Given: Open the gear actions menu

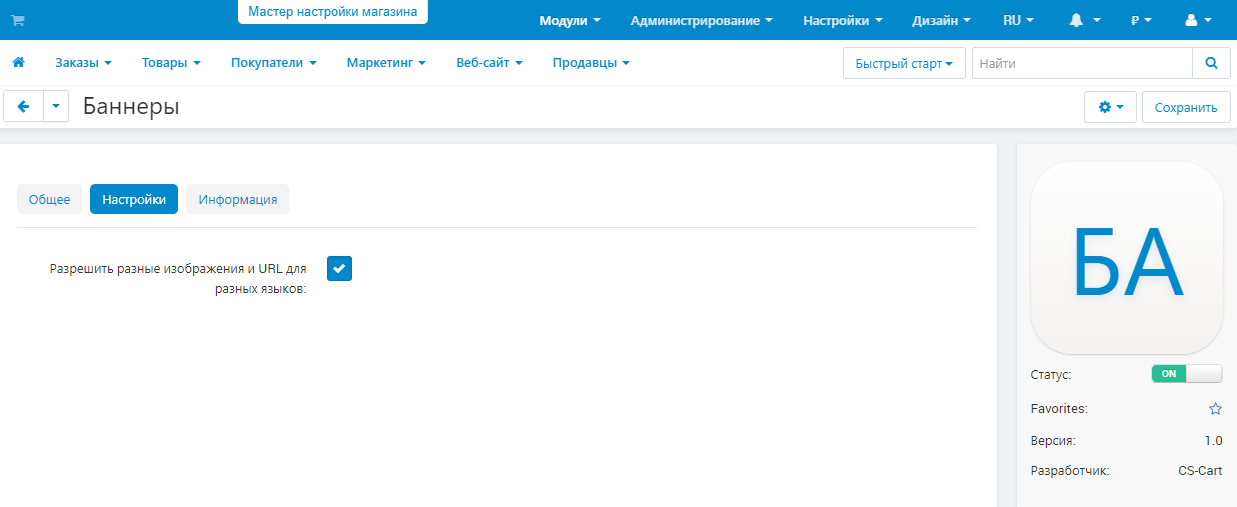Looking at the screenshot, I should 1110,107.
